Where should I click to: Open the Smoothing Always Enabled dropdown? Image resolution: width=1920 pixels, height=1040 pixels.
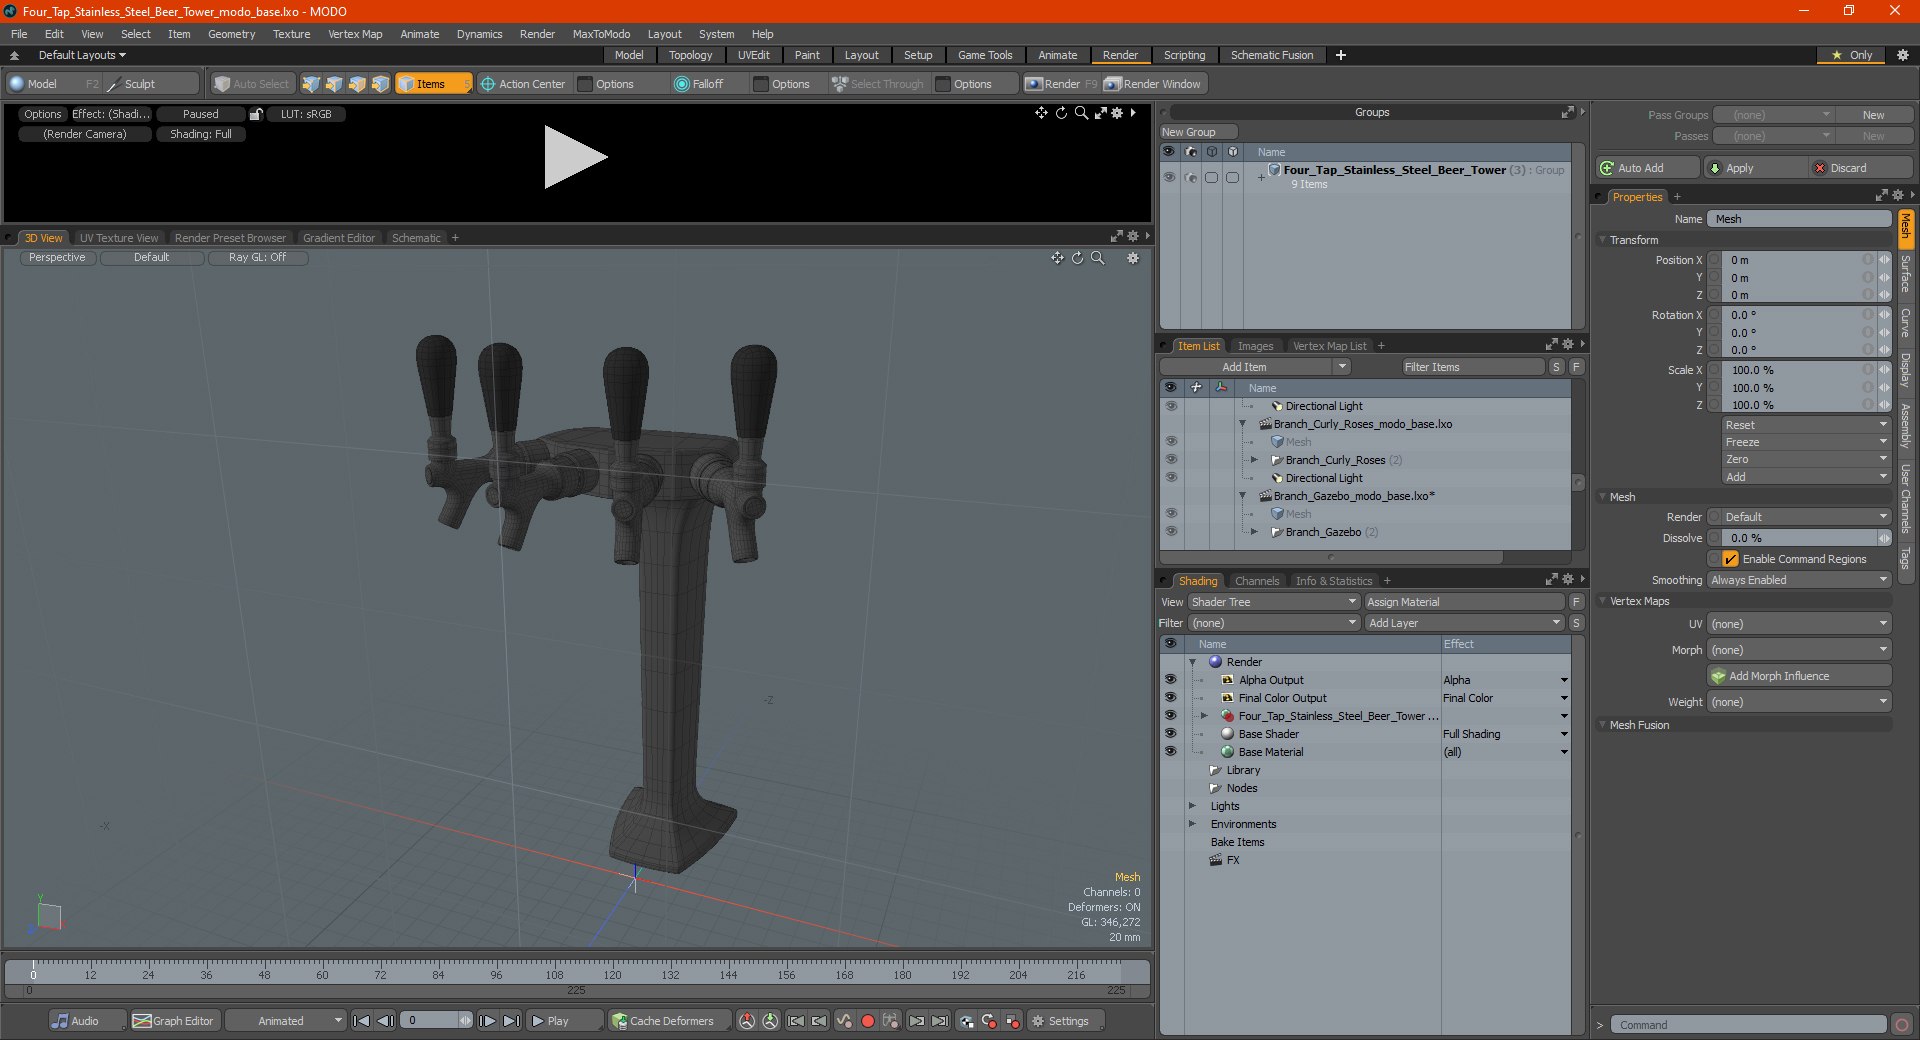(1799, 580)
